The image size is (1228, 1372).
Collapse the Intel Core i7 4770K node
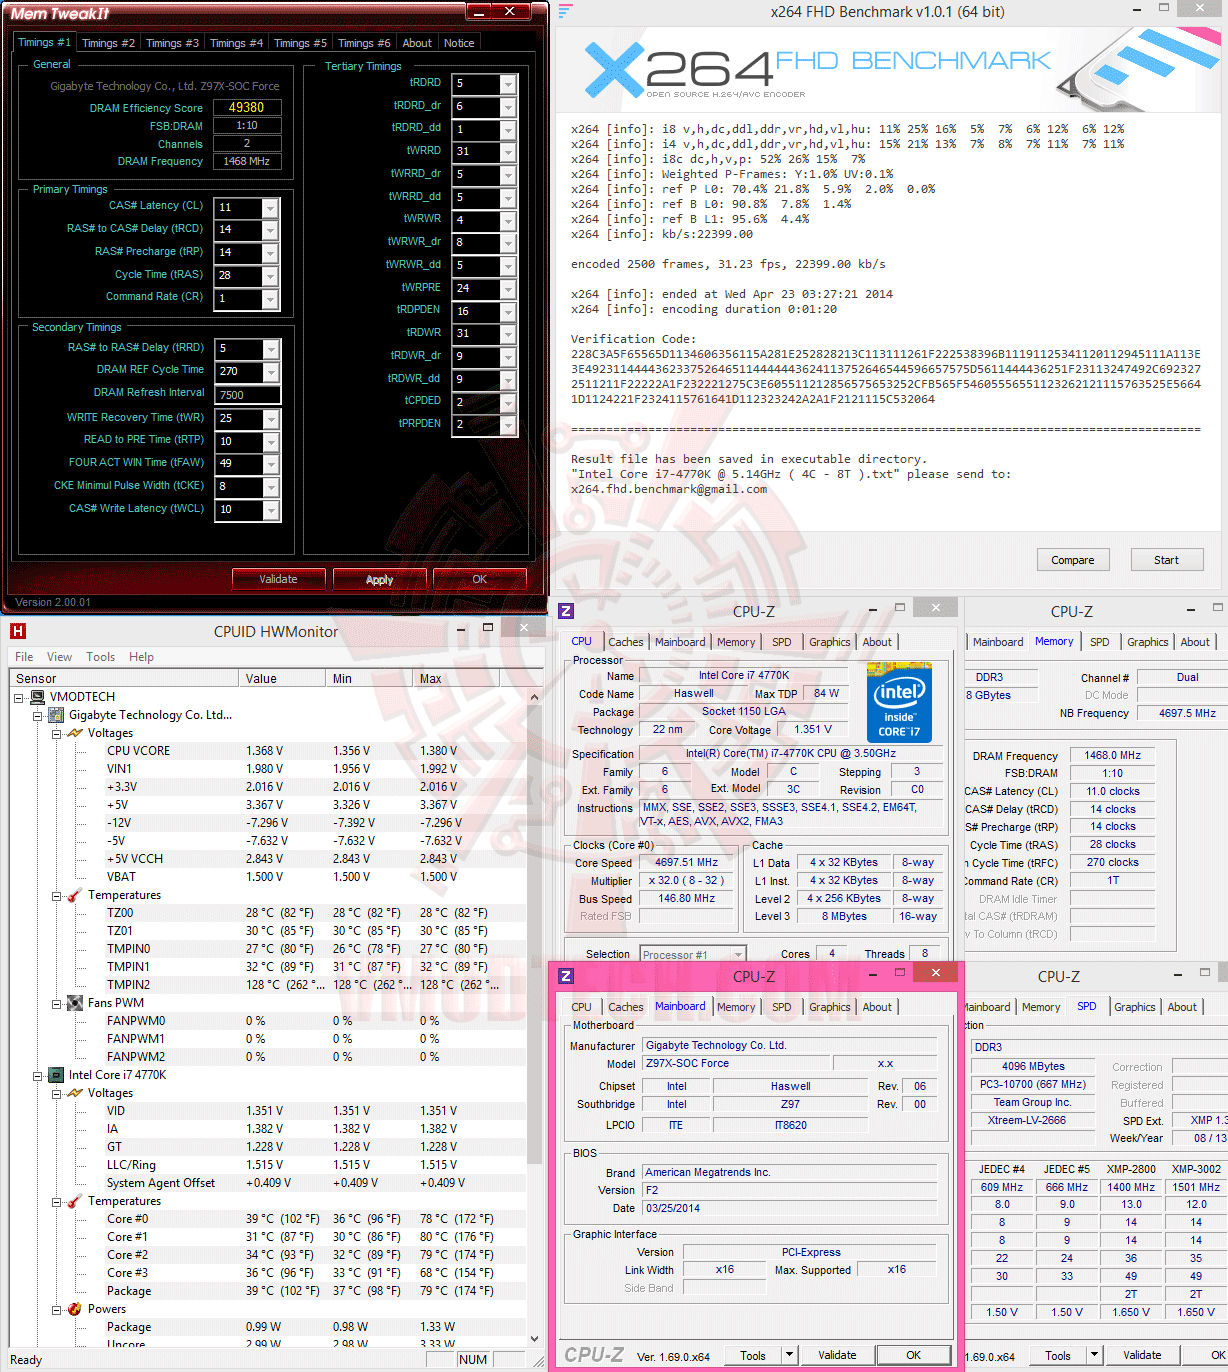(38, 1075)
